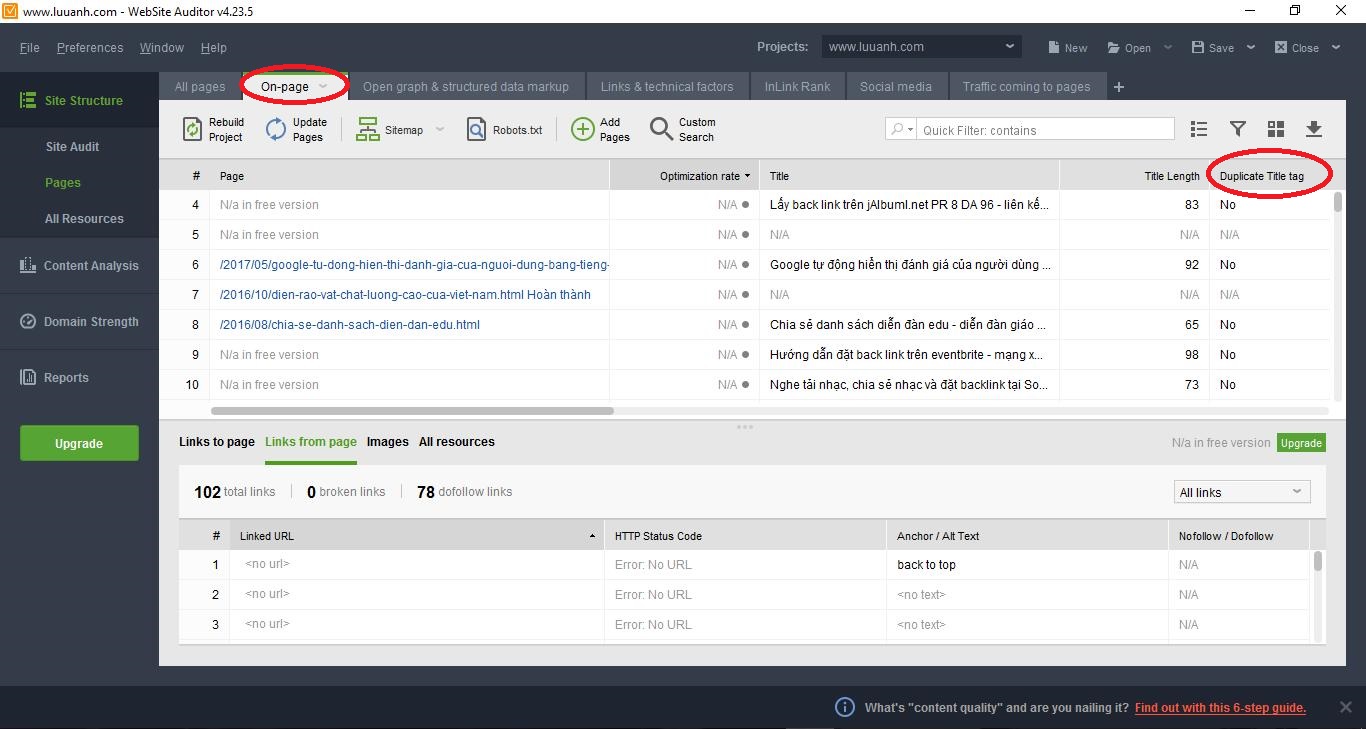Sort by Linked URL column header
This screenshot has width=1366, height=729.
point(416,536)
